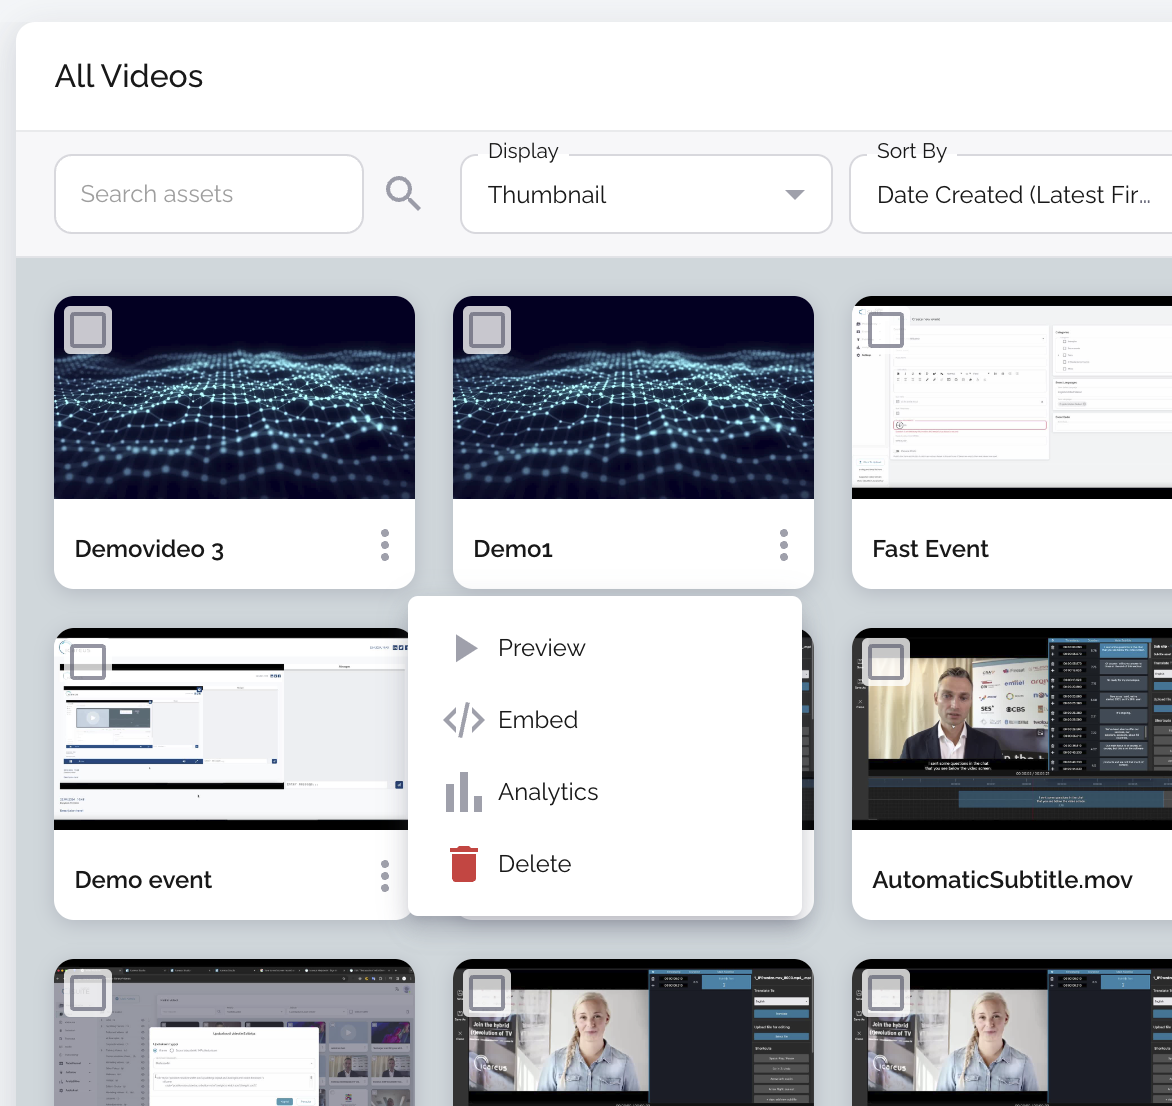Open the three-dot menu for Demo event

[385, 876]
